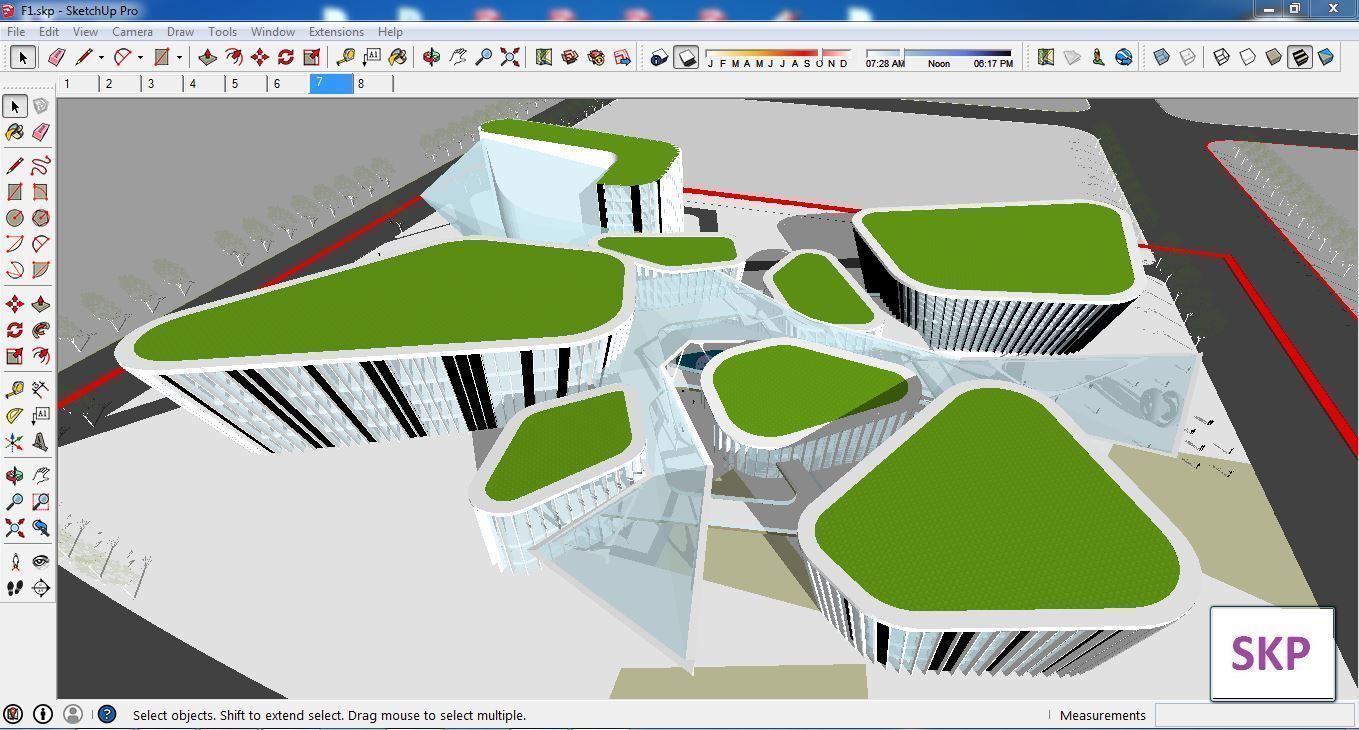
Task: Select the Move tool in top toolbar
Action: [259, 58]
